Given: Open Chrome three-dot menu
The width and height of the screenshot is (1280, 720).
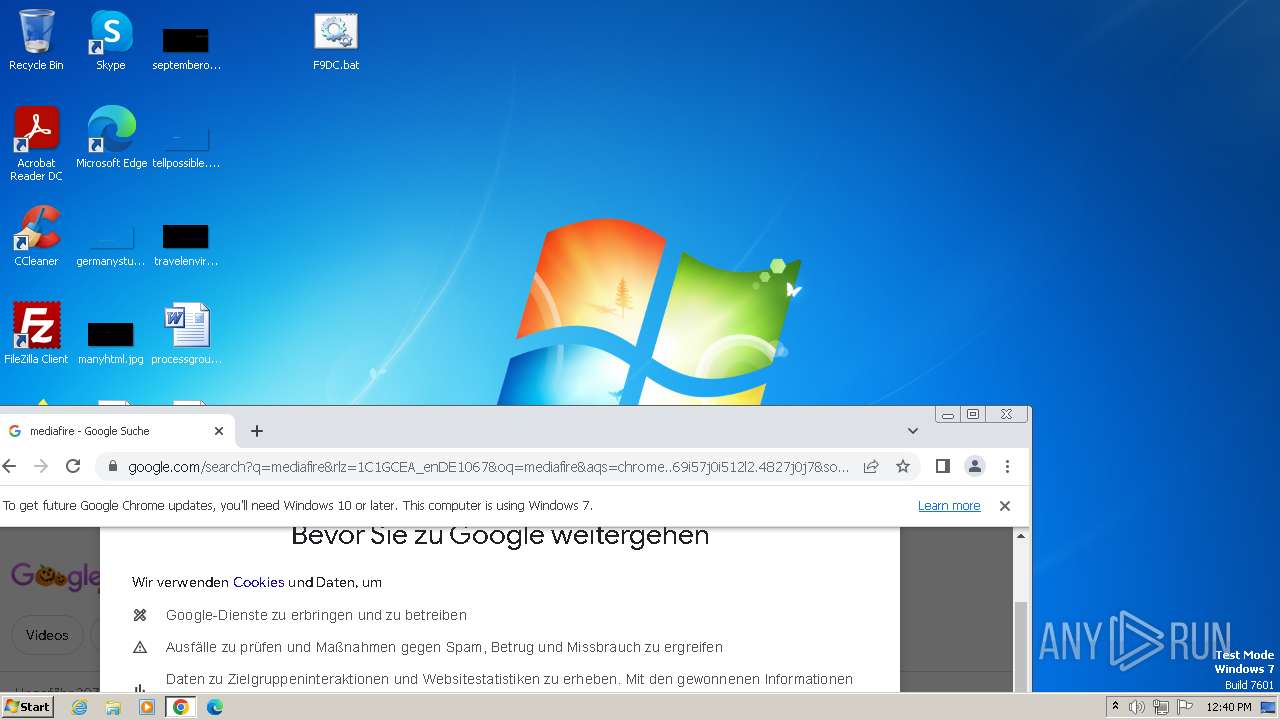Looking at the screenshot, I should pyautogui.click(x=1007, y=466).
